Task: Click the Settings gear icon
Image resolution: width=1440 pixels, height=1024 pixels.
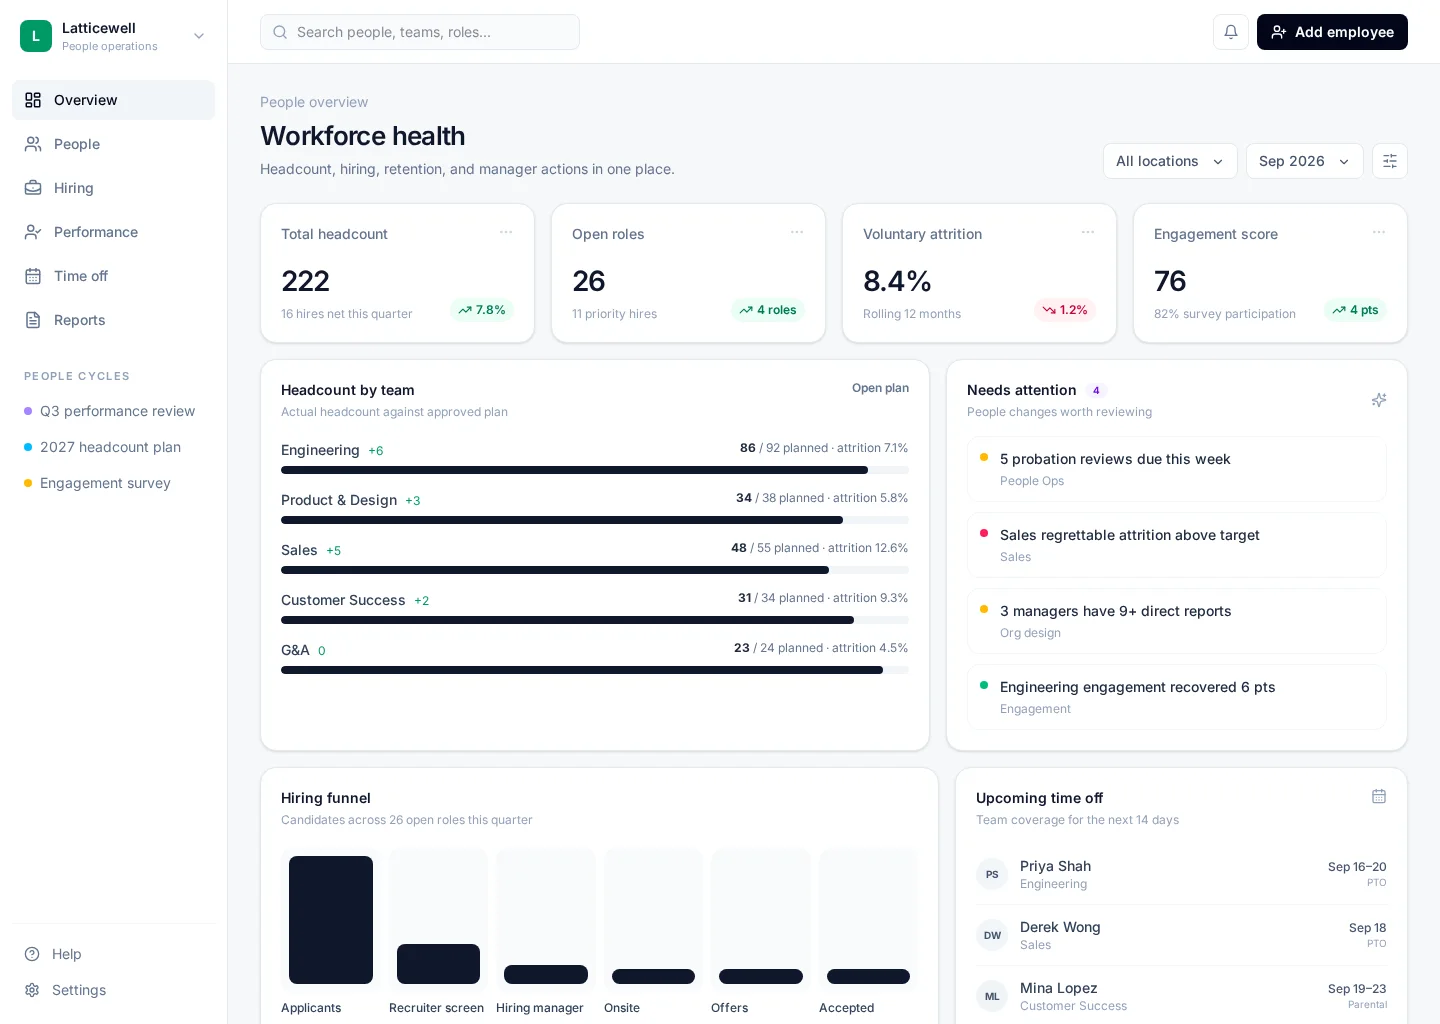Action: click(32, 990)
